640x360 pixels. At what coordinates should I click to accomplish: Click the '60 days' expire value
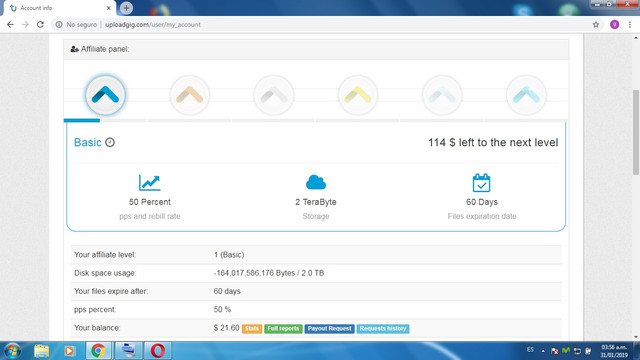(227, 291)
